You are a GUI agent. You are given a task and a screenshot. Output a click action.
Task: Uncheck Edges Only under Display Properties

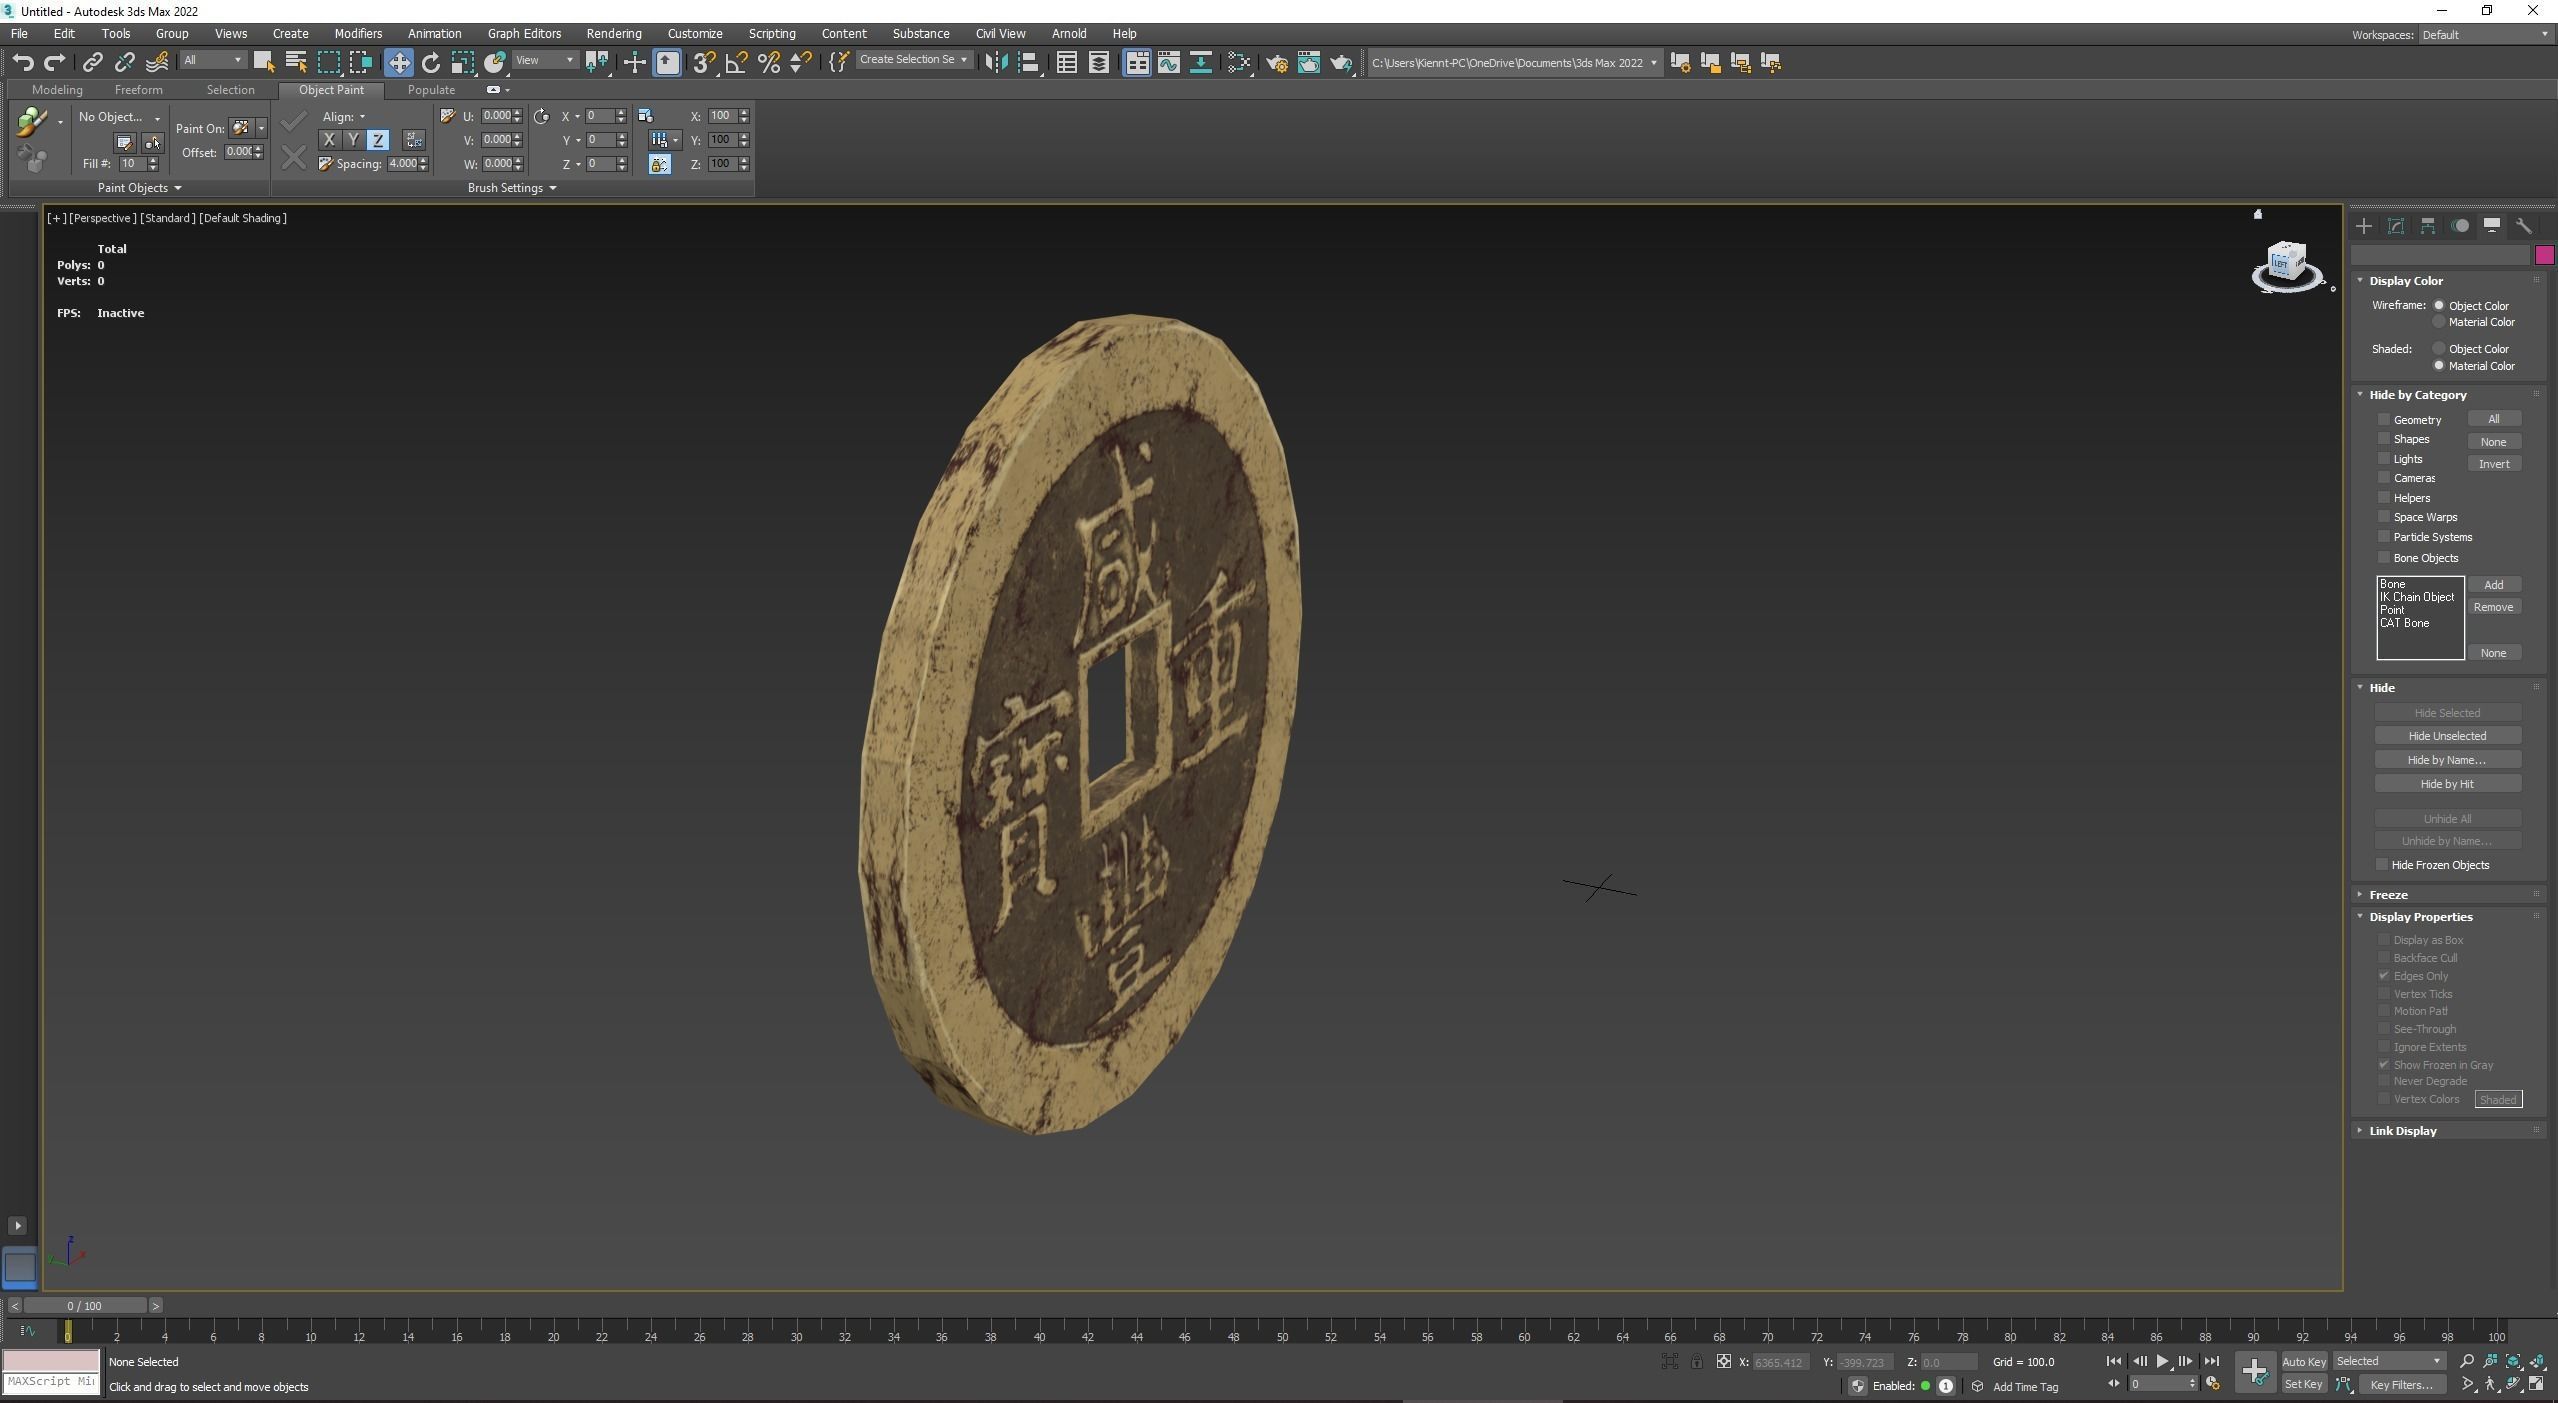2385,976
